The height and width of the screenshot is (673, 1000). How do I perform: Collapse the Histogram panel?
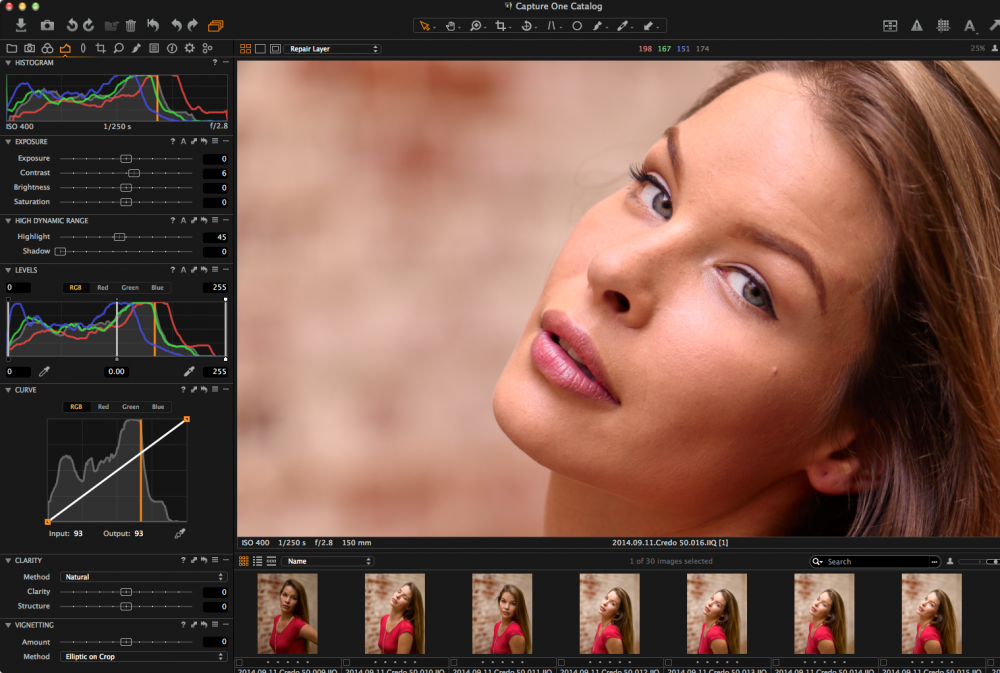coord(8,63)
